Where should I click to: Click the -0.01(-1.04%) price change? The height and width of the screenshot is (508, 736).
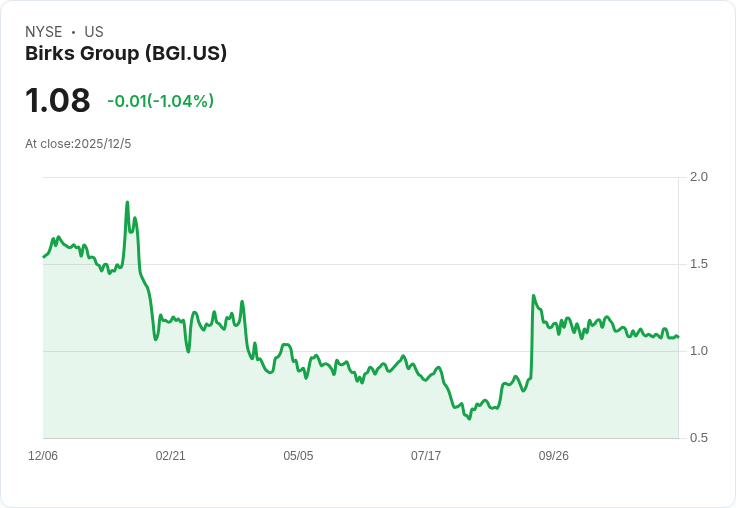[160, 101]
